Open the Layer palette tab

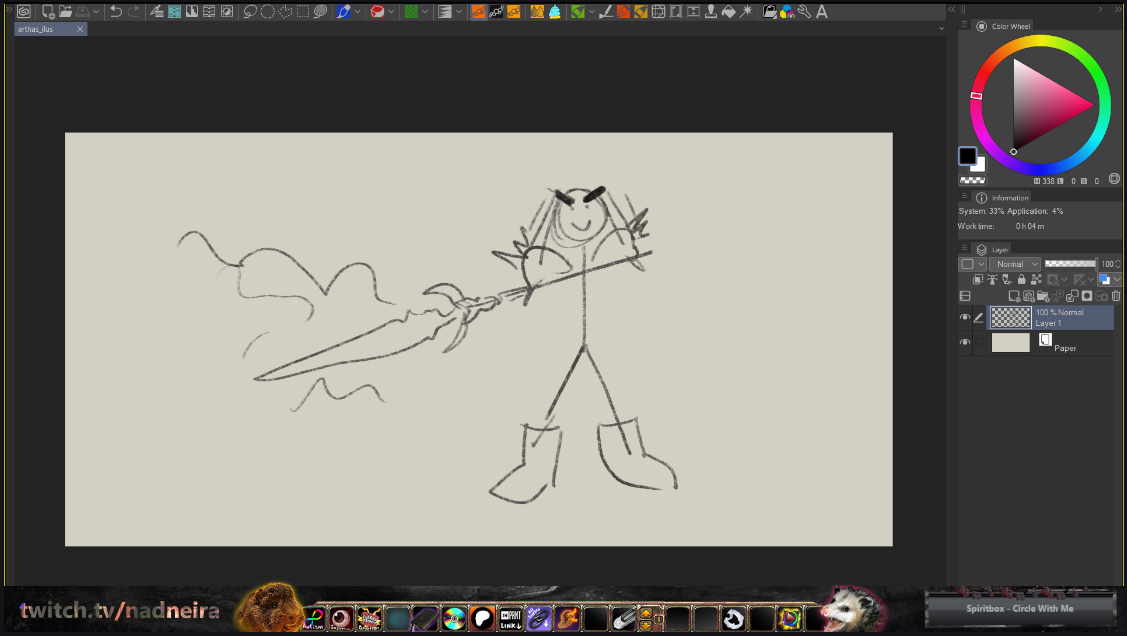click(x=1000, y=249)
